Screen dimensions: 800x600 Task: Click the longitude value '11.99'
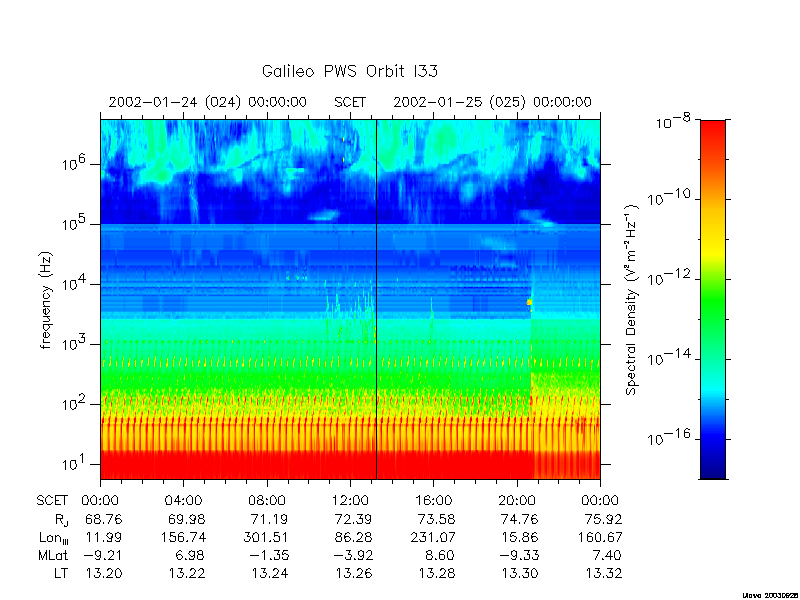104,537
